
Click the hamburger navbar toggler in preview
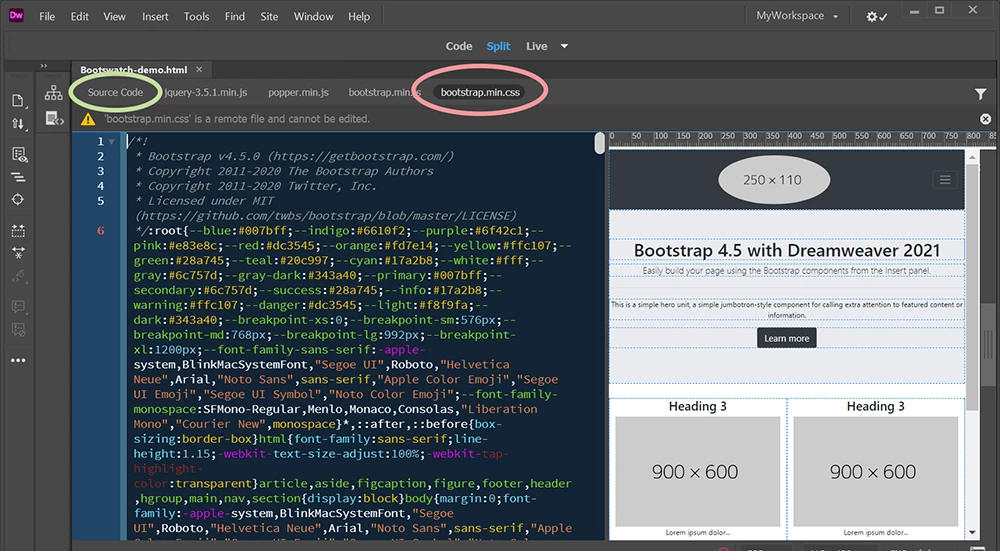coord(945,180)
